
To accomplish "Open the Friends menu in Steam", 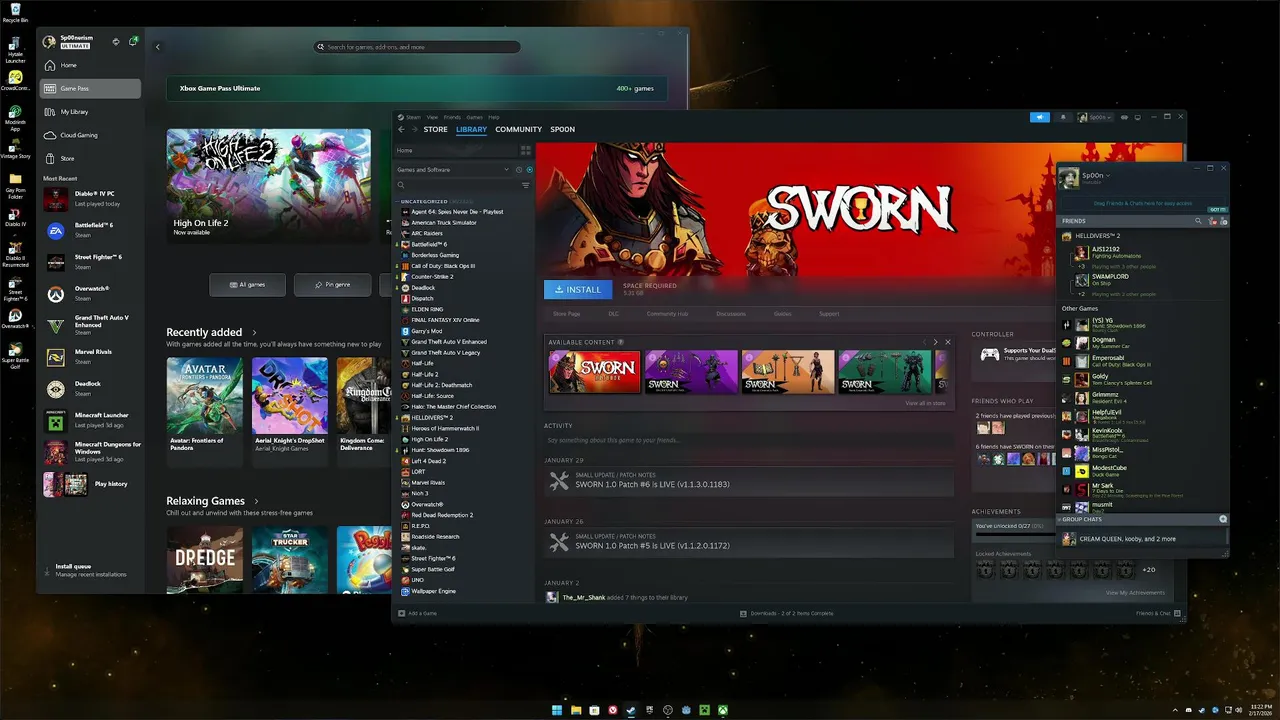I will coord(452,117).
